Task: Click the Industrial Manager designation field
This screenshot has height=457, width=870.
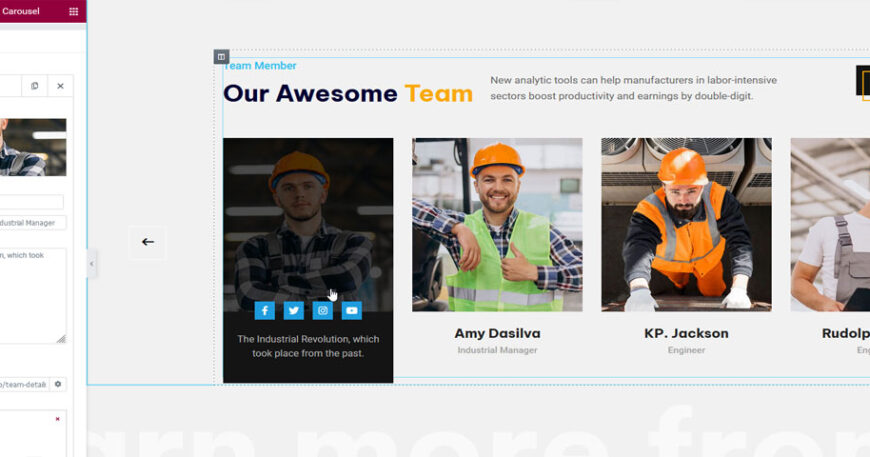Action: [32, 223]
